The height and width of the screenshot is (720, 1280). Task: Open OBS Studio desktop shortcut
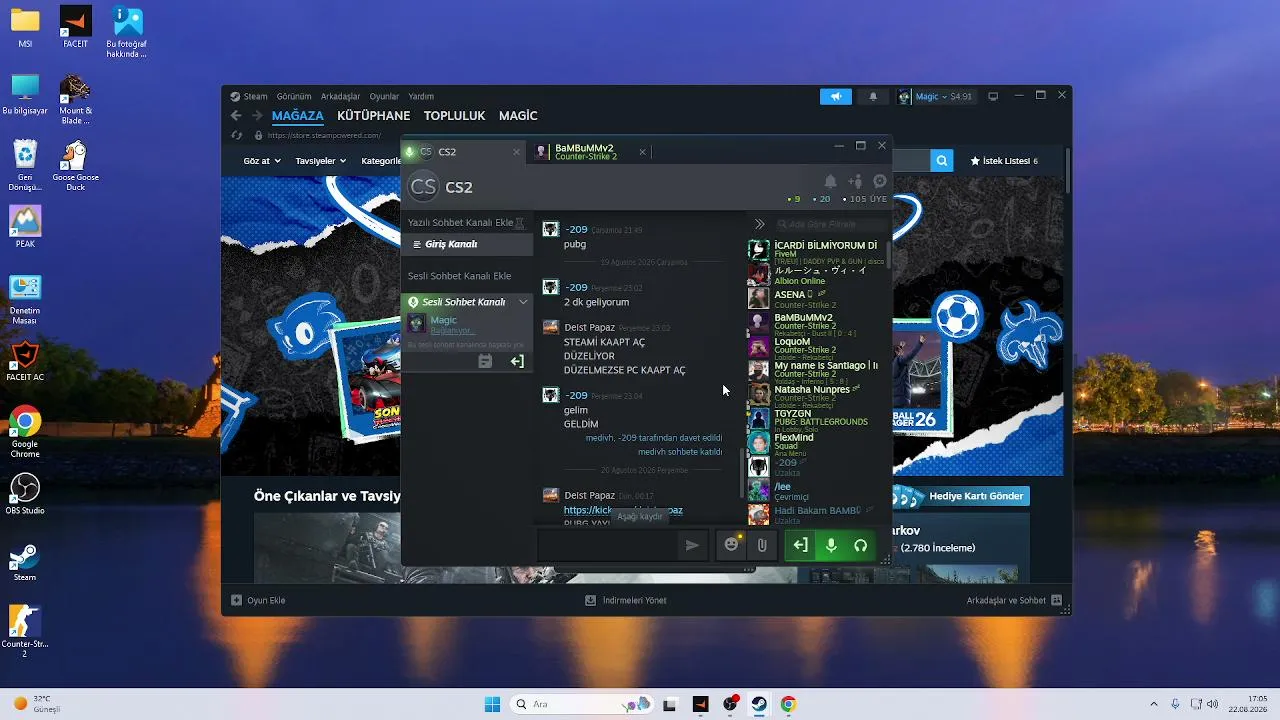pyautogui.click(x=25, y=493)
